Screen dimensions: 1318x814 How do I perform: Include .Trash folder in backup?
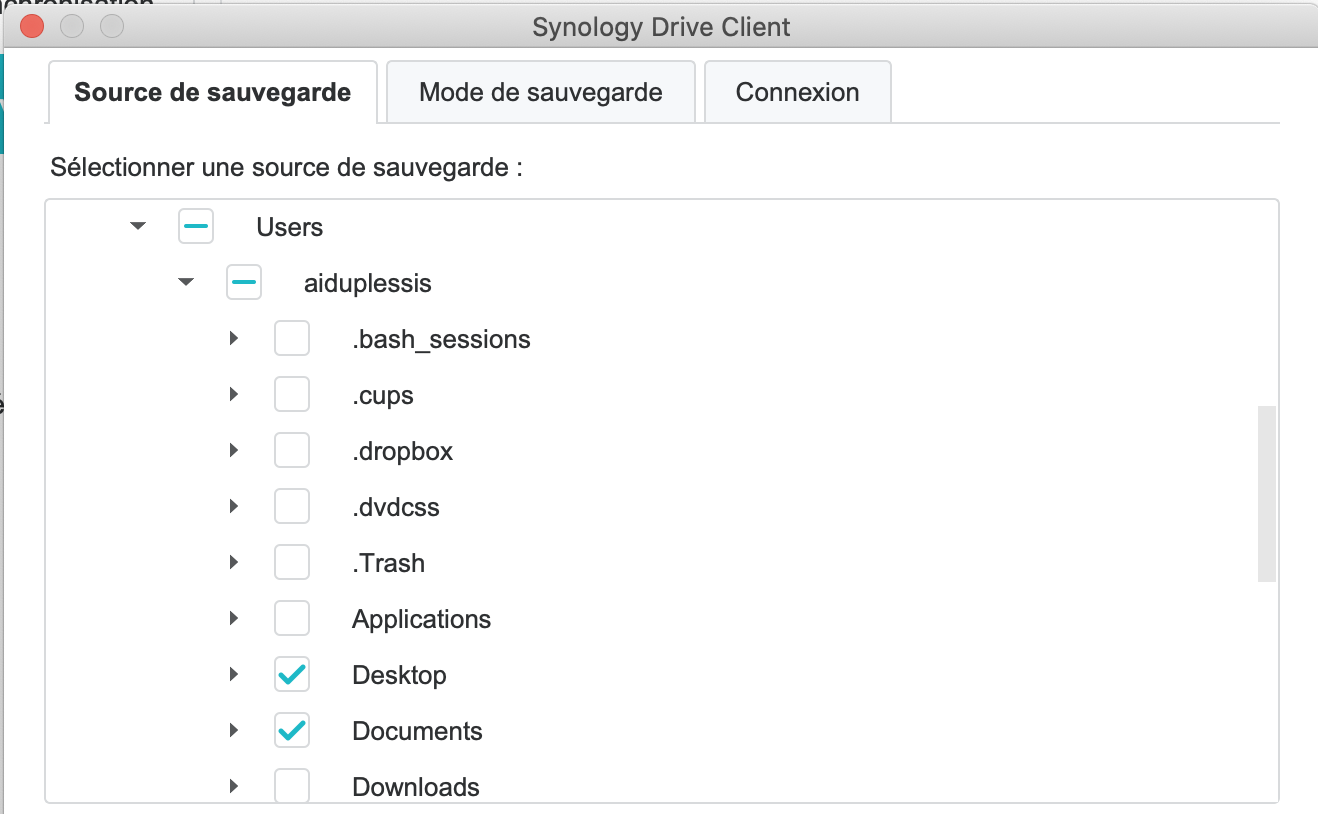tap(292, 563)
